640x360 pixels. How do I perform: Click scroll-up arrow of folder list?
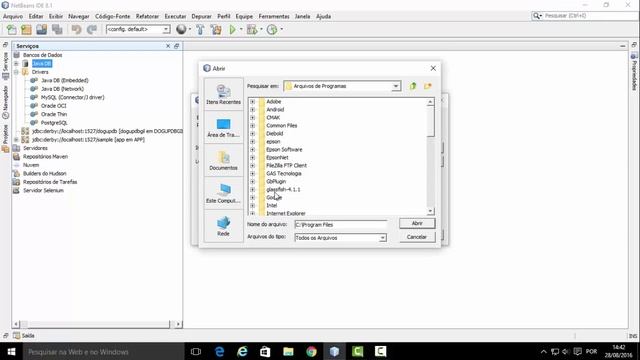click(x=430, y=102)
